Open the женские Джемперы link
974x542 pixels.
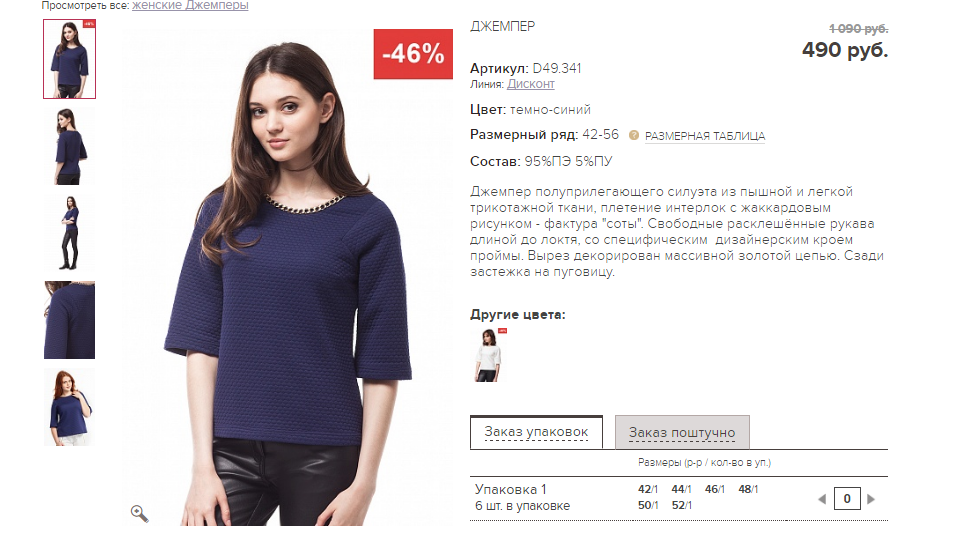point(190,6)
